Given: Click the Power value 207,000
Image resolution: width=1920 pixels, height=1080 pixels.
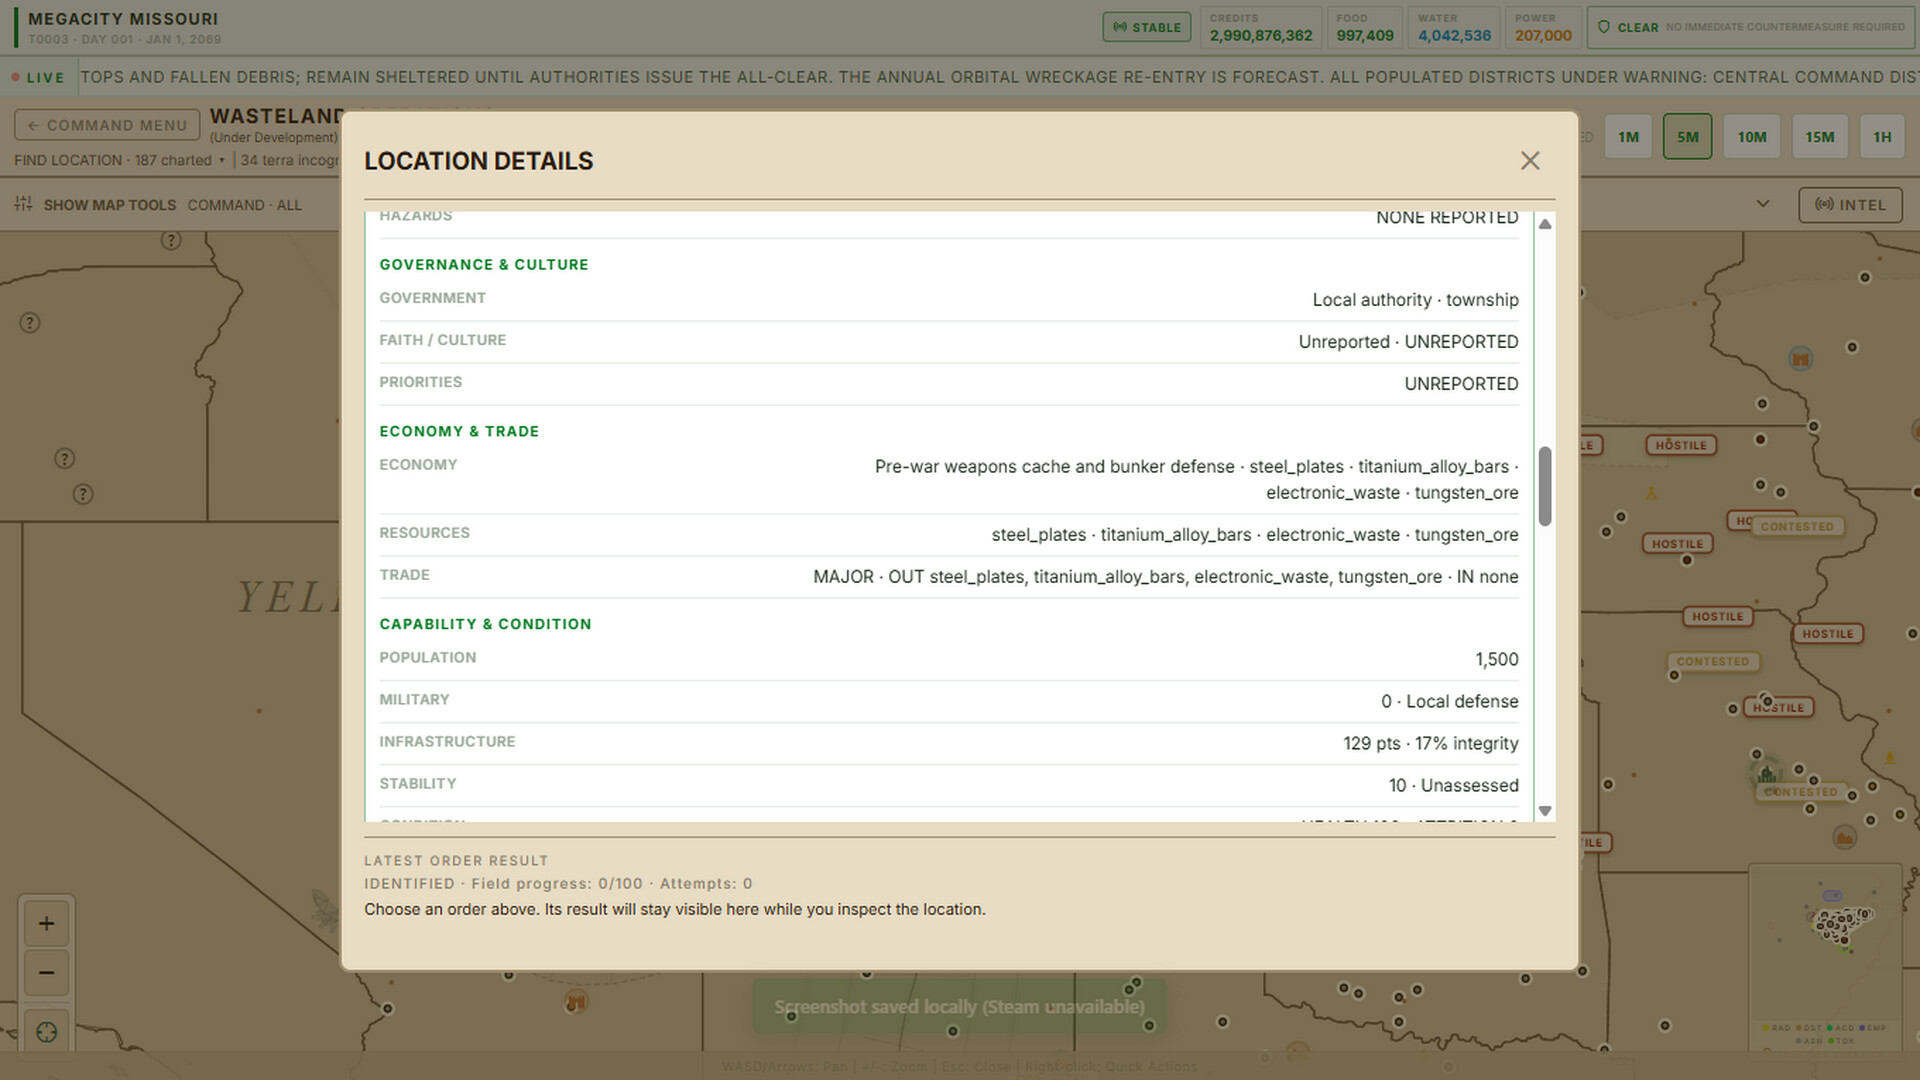Looking at the screenshot, I should point(1543,35).
